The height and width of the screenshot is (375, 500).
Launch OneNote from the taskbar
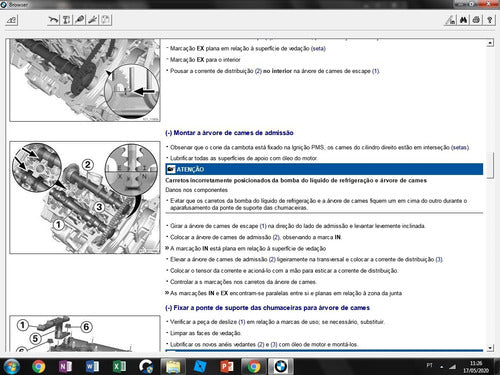point(65,366)
